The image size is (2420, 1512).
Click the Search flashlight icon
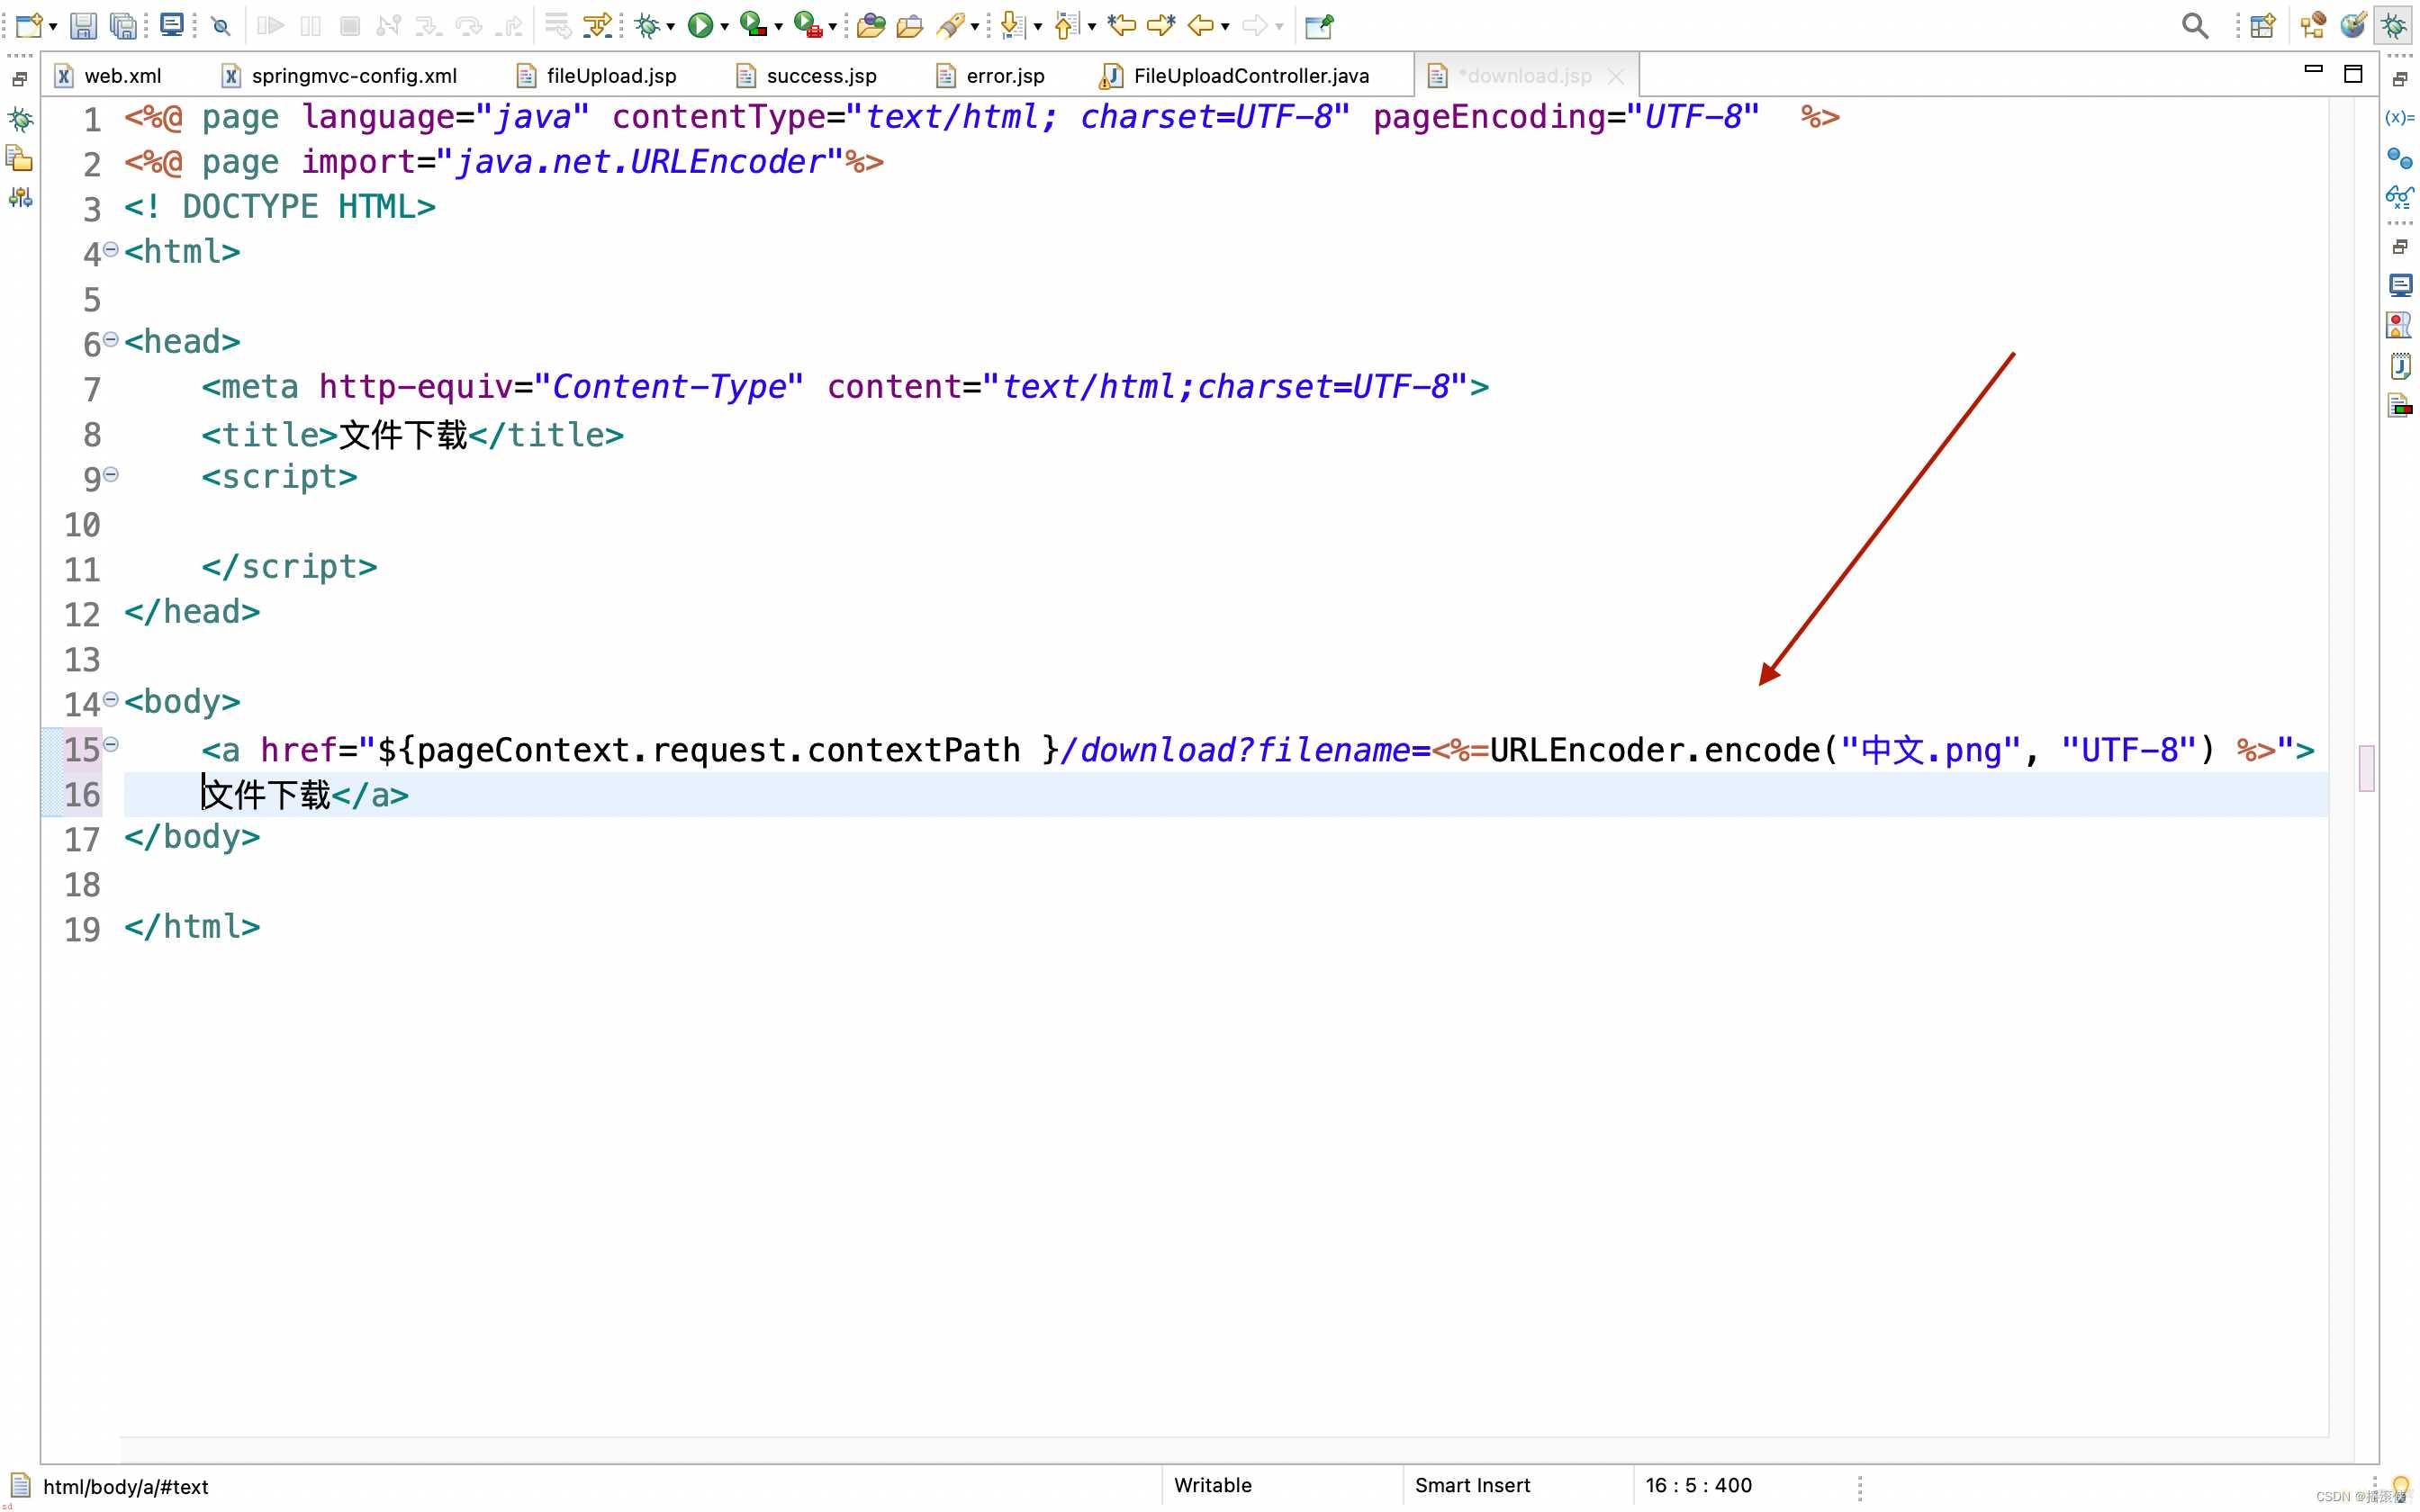tap(949, 25)
